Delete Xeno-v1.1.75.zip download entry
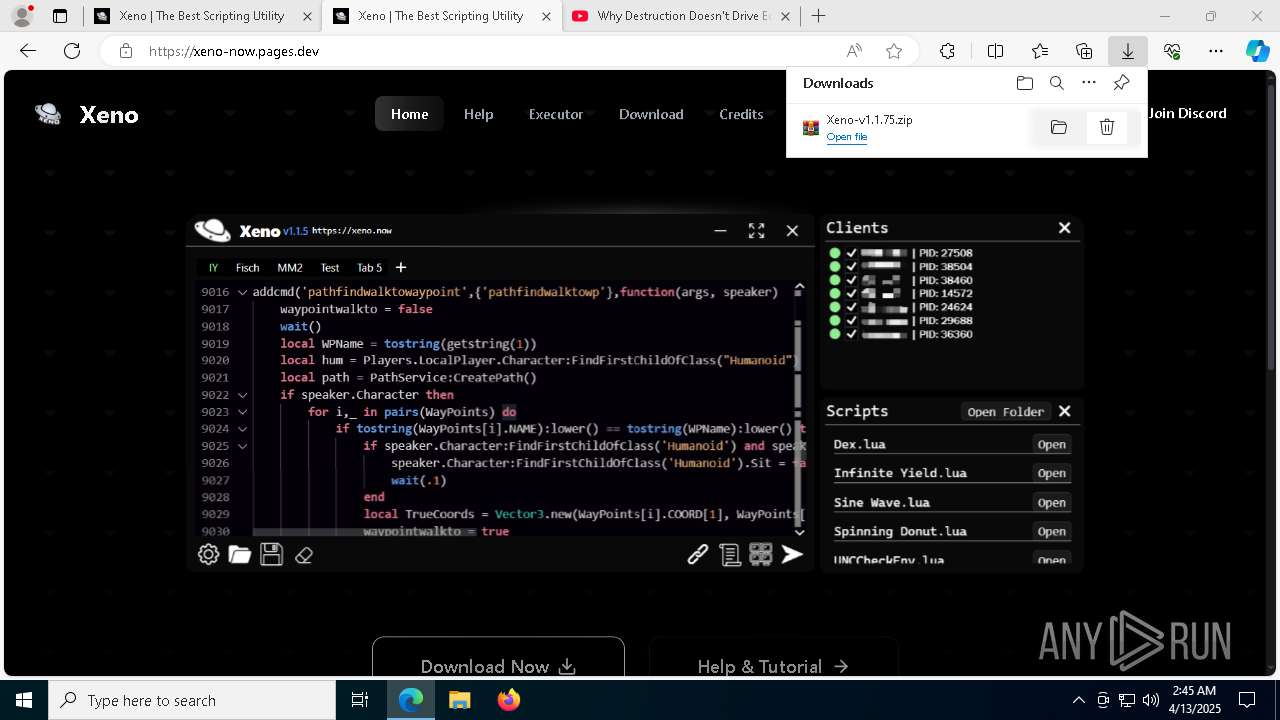 click(x=1107, y=127)
